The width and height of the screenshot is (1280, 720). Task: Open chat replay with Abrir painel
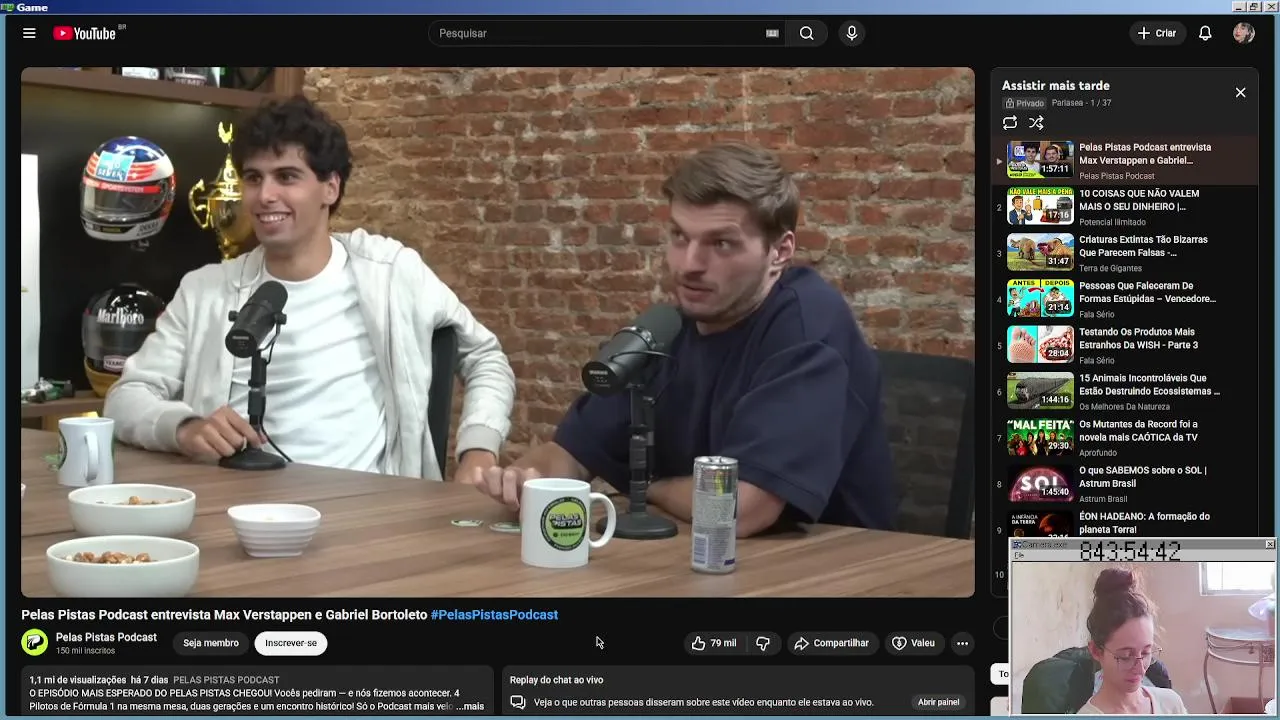coord(938,702)
